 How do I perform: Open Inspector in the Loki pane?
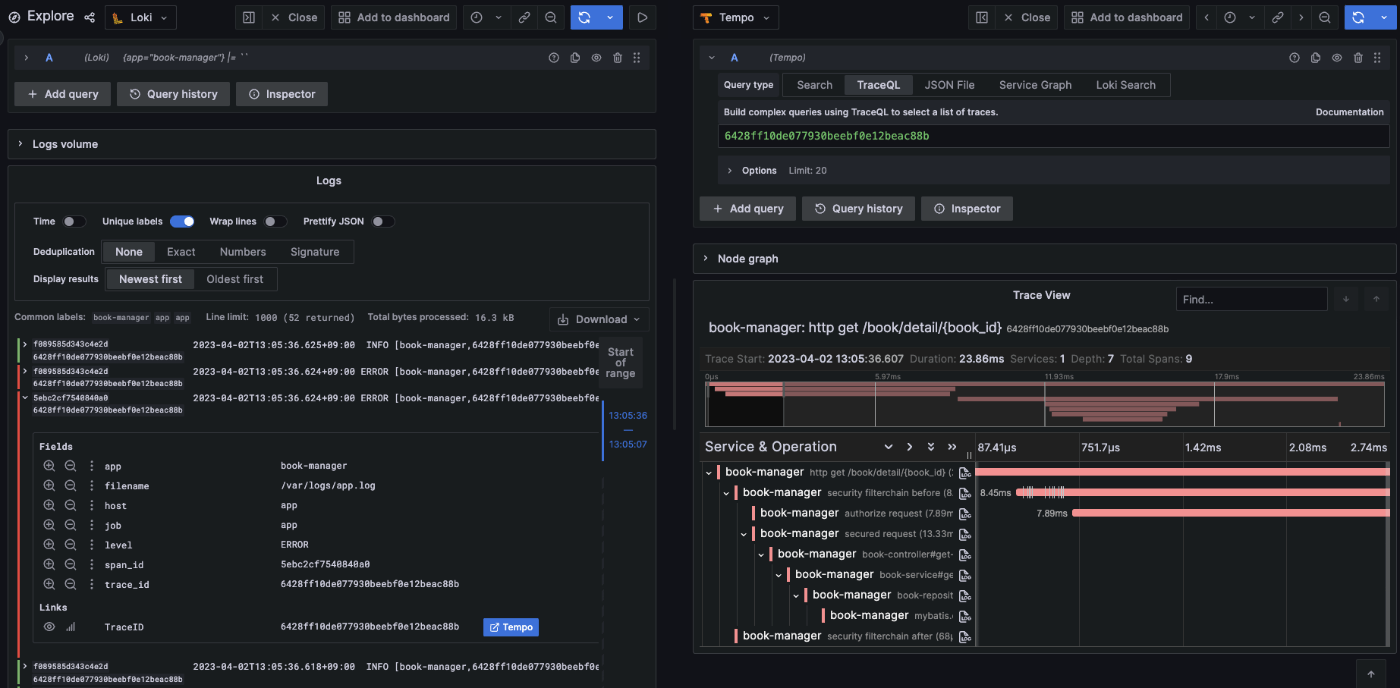click(281, 94)
